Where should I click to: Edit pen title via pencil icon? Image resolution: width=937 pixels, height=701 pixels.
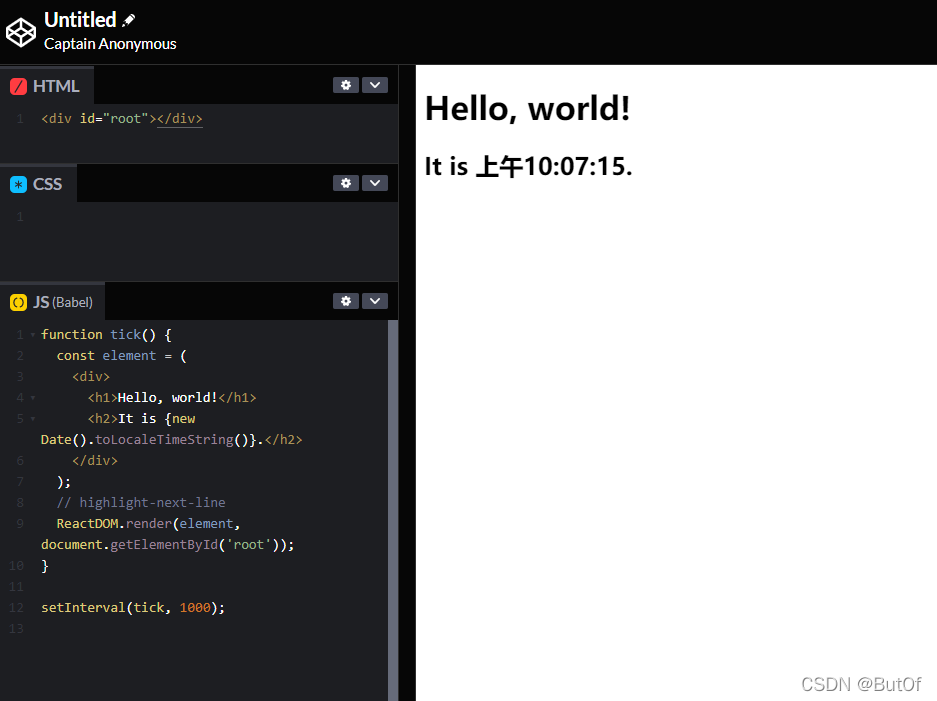[128, 20]
